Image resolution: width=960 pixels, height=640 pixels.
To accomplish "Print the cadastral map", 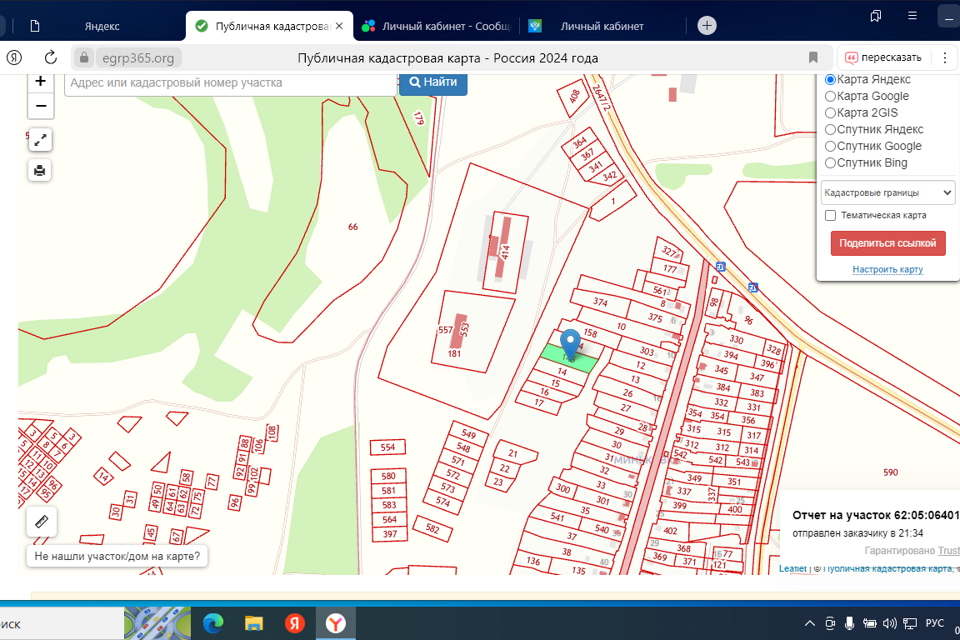I will [x=40, y=170].
